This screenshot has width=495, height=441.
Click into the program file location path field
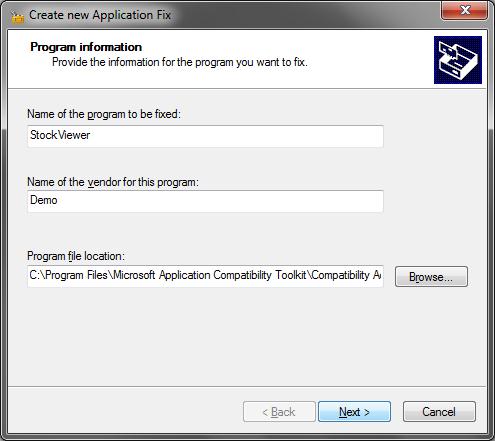205,276
